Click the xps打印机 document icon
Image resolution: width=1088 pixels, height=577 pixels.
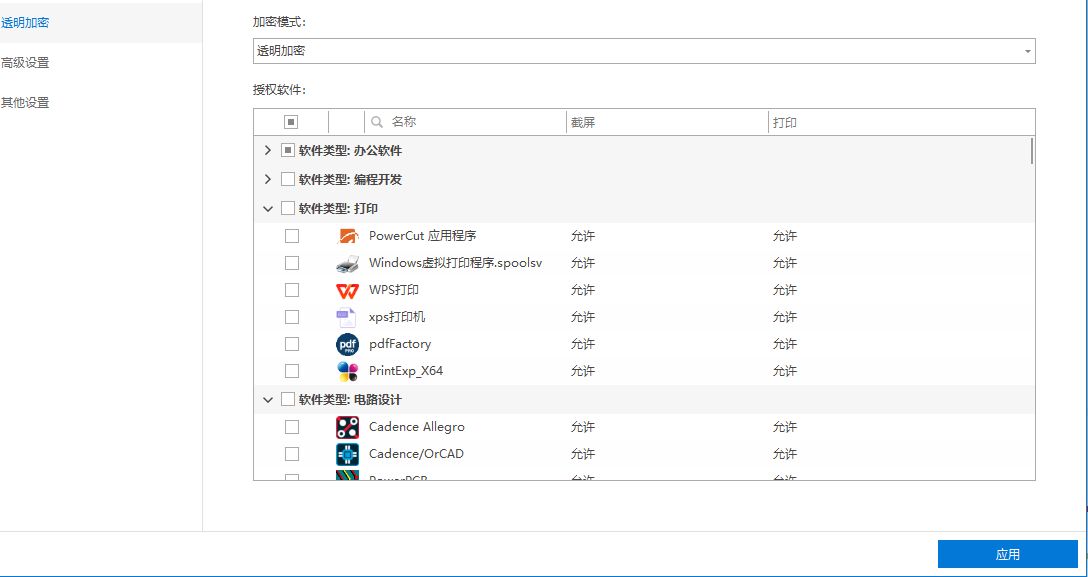pyautogui.click(x=346, y=317)
